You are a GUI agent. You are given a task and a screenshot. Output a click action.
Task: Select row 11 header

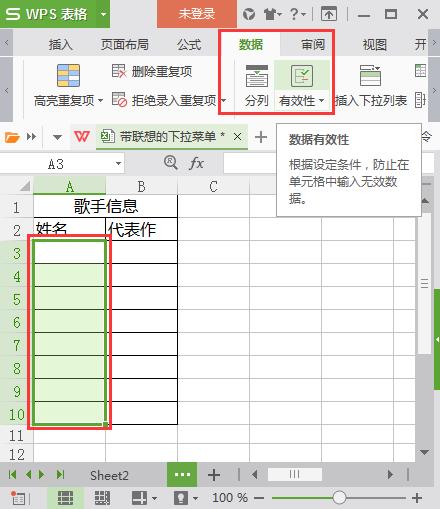(16, 436)
